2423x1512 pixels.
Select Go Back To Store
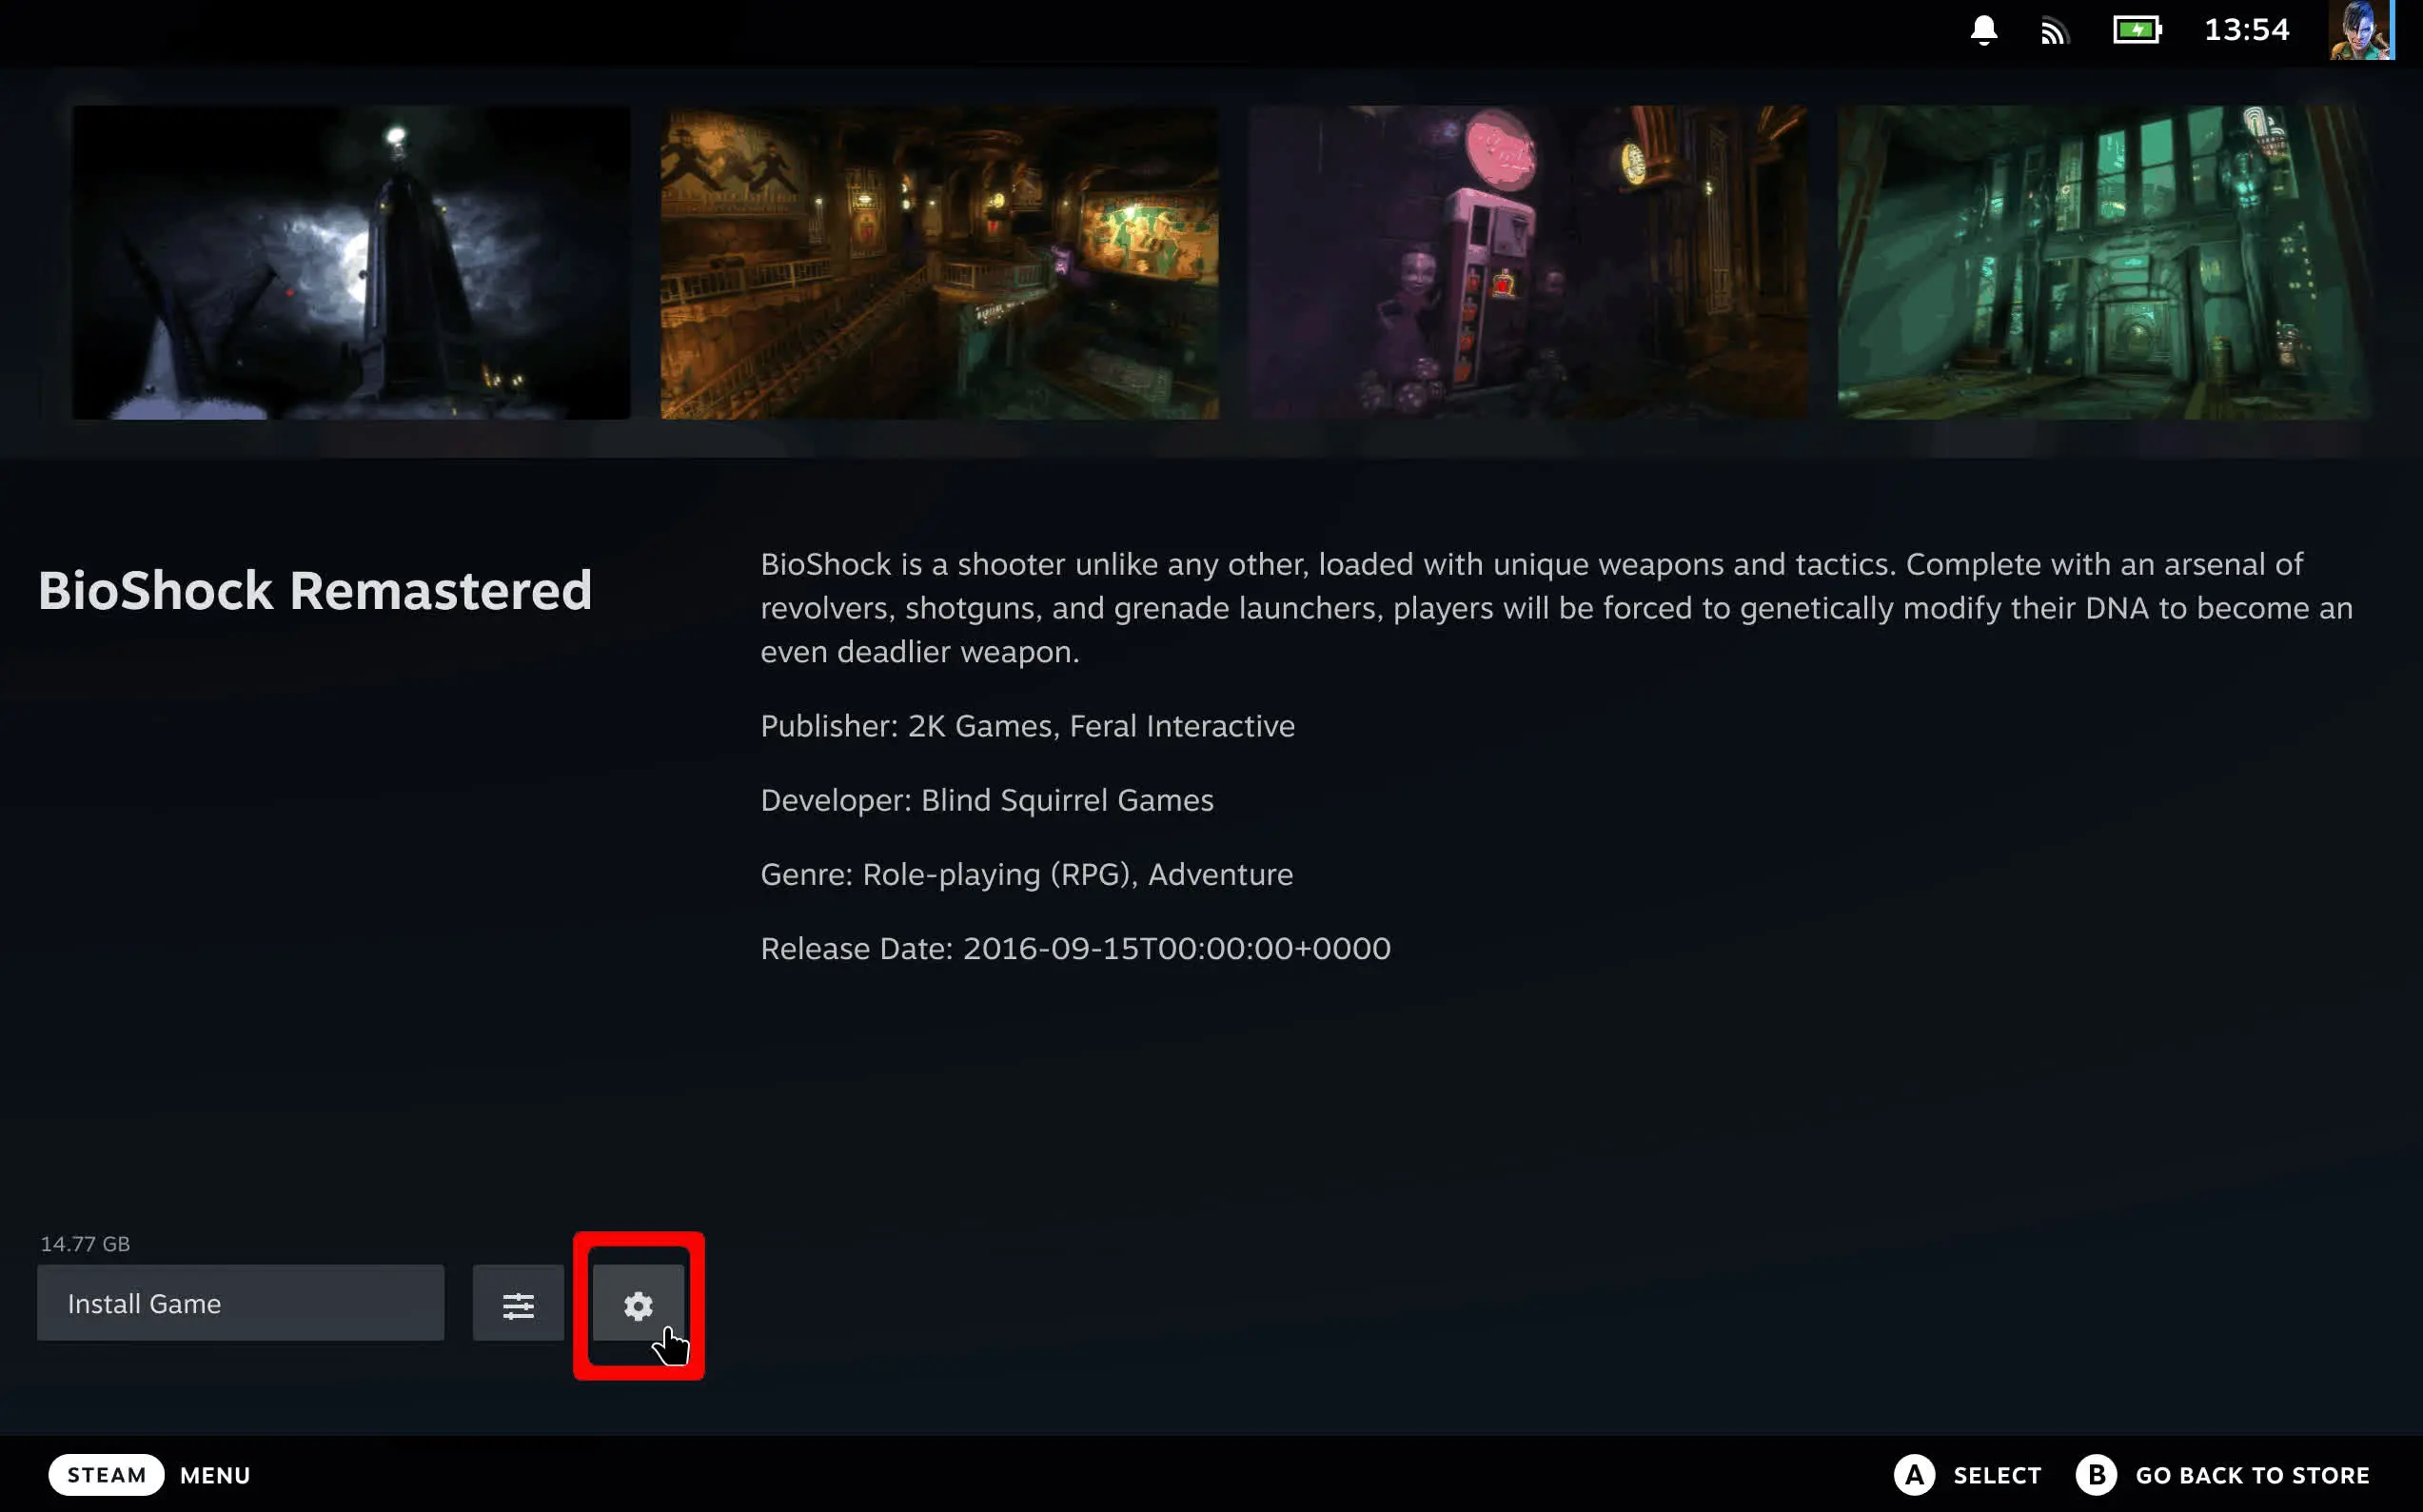(x=2252, y=1476)
